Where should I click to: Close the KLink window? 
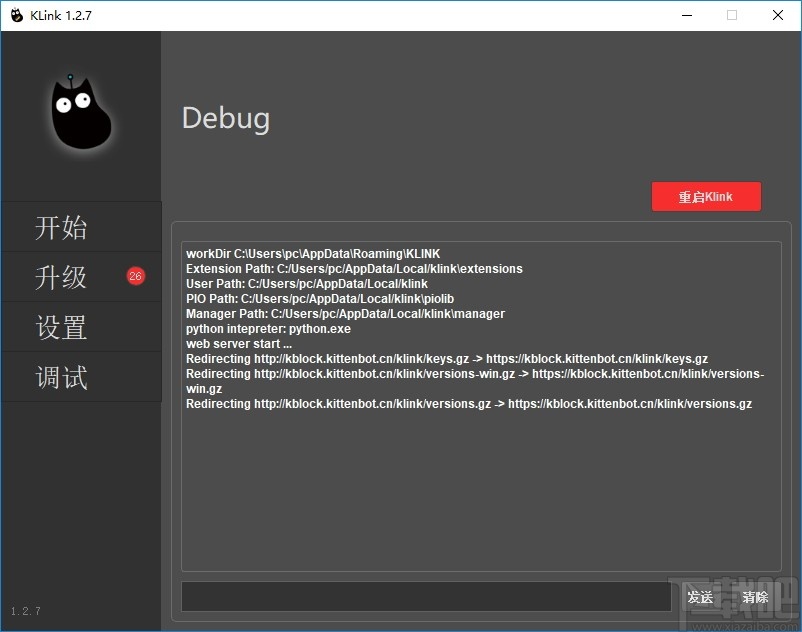(x=777, y=15)
